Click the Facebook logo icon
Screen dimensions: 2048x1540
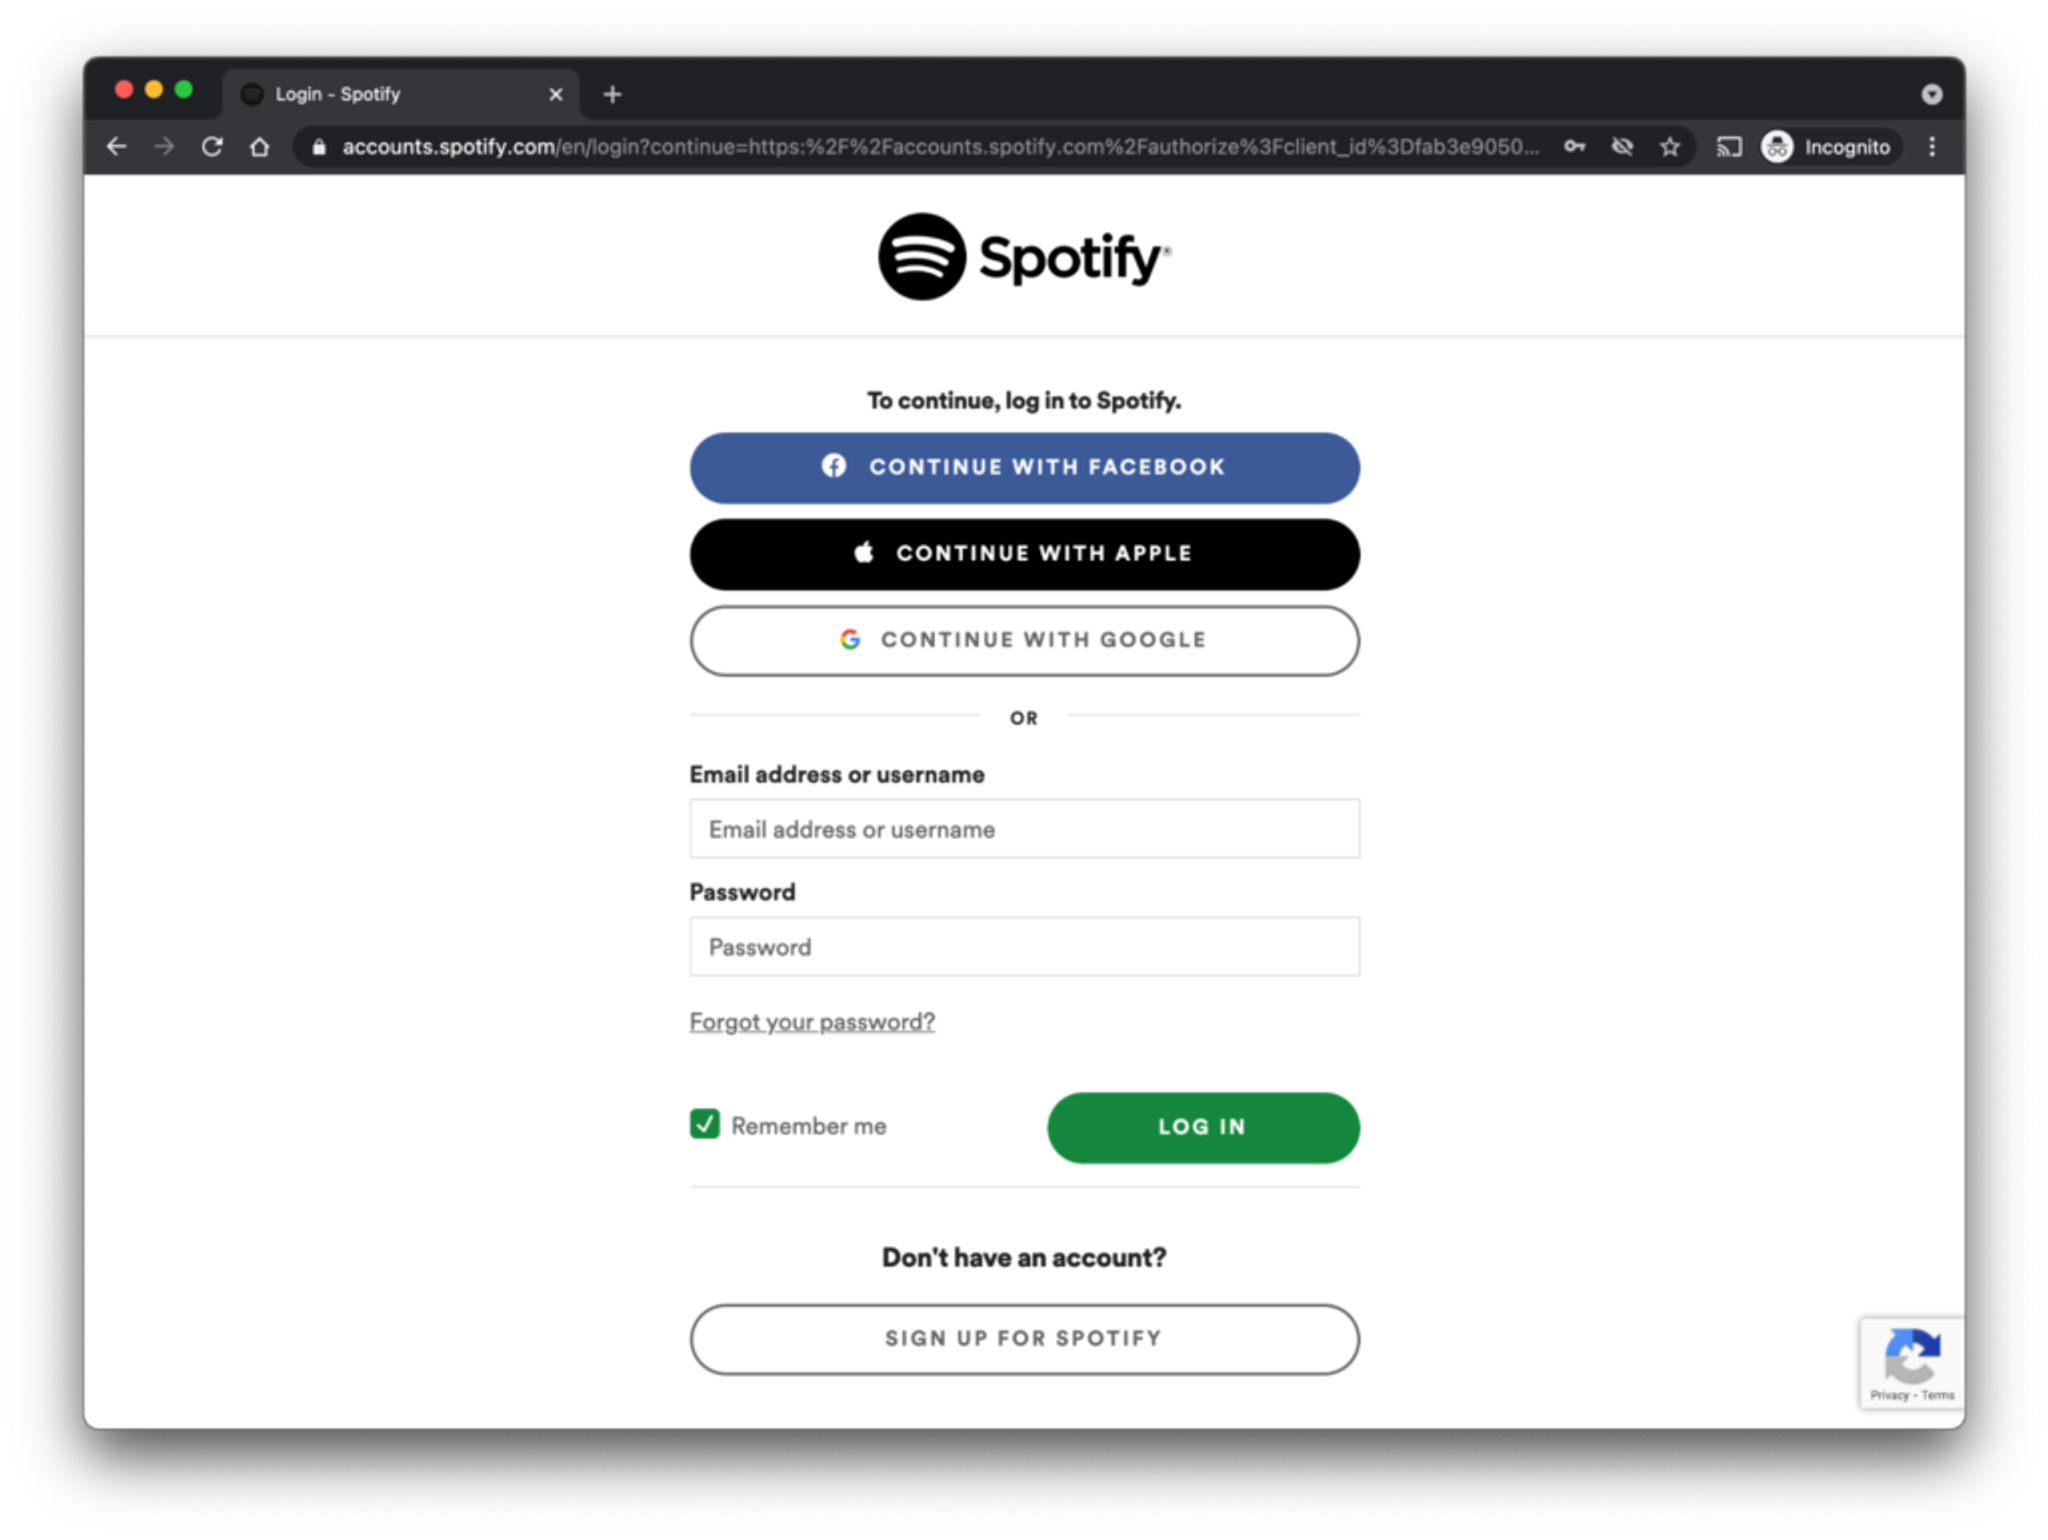pyautogui.click(x=836, y=468)
